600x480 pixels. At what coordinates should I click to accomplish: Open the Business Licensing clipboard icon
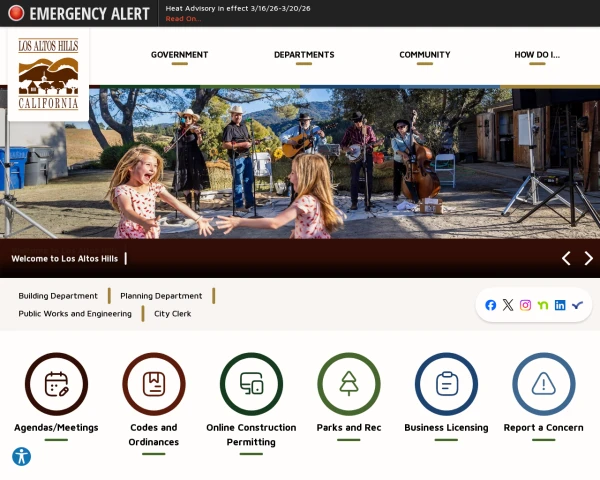coord(447,384)
